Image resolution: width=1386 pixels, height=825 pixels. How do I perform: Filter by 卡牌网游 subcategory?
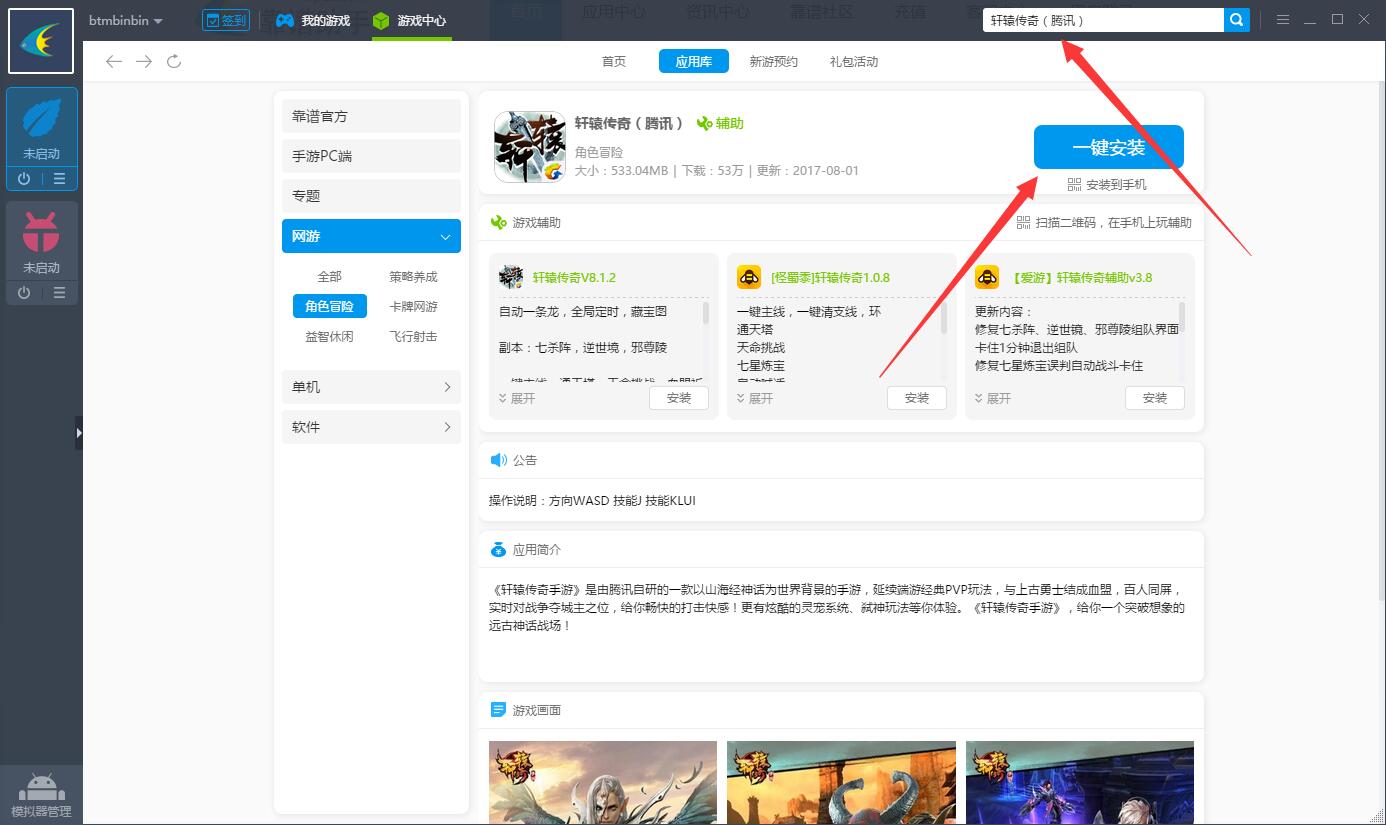[x=413, y=307]
